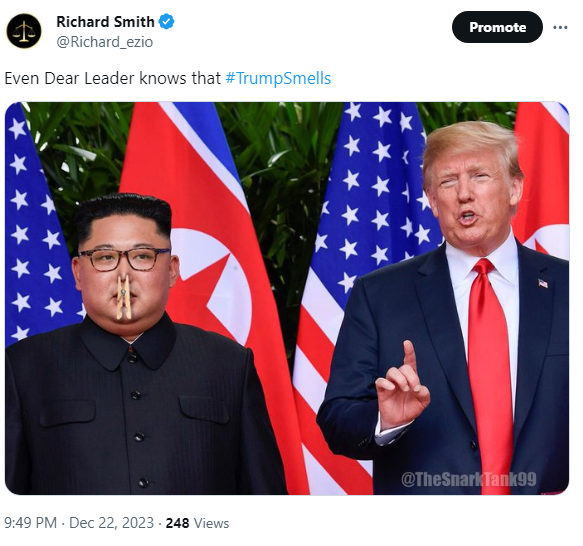Screen dimensions: 583x546
Task: Click the Promote button
Action: (x=497, y=27)
